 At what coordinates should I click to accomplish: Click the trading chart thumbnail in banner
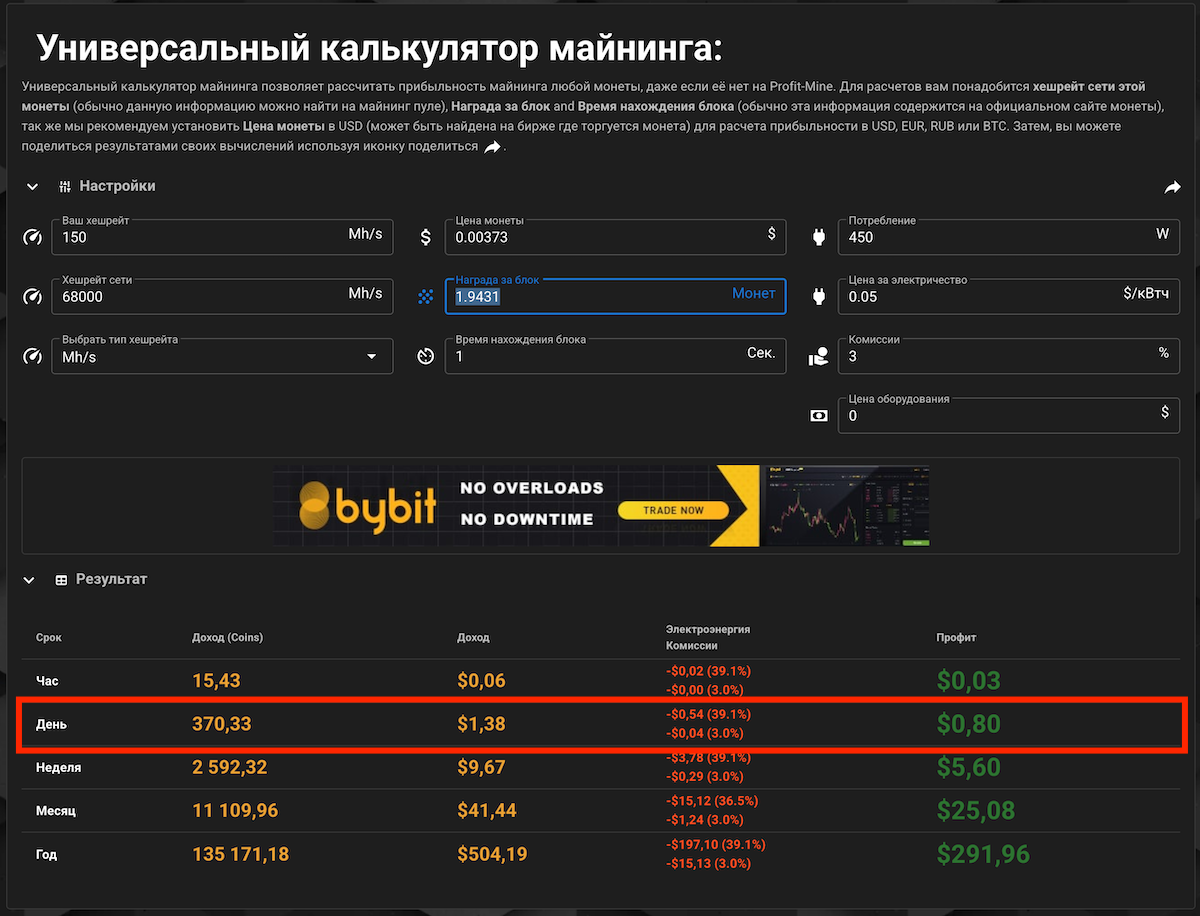pyautogui.click(x=847, y=506)
